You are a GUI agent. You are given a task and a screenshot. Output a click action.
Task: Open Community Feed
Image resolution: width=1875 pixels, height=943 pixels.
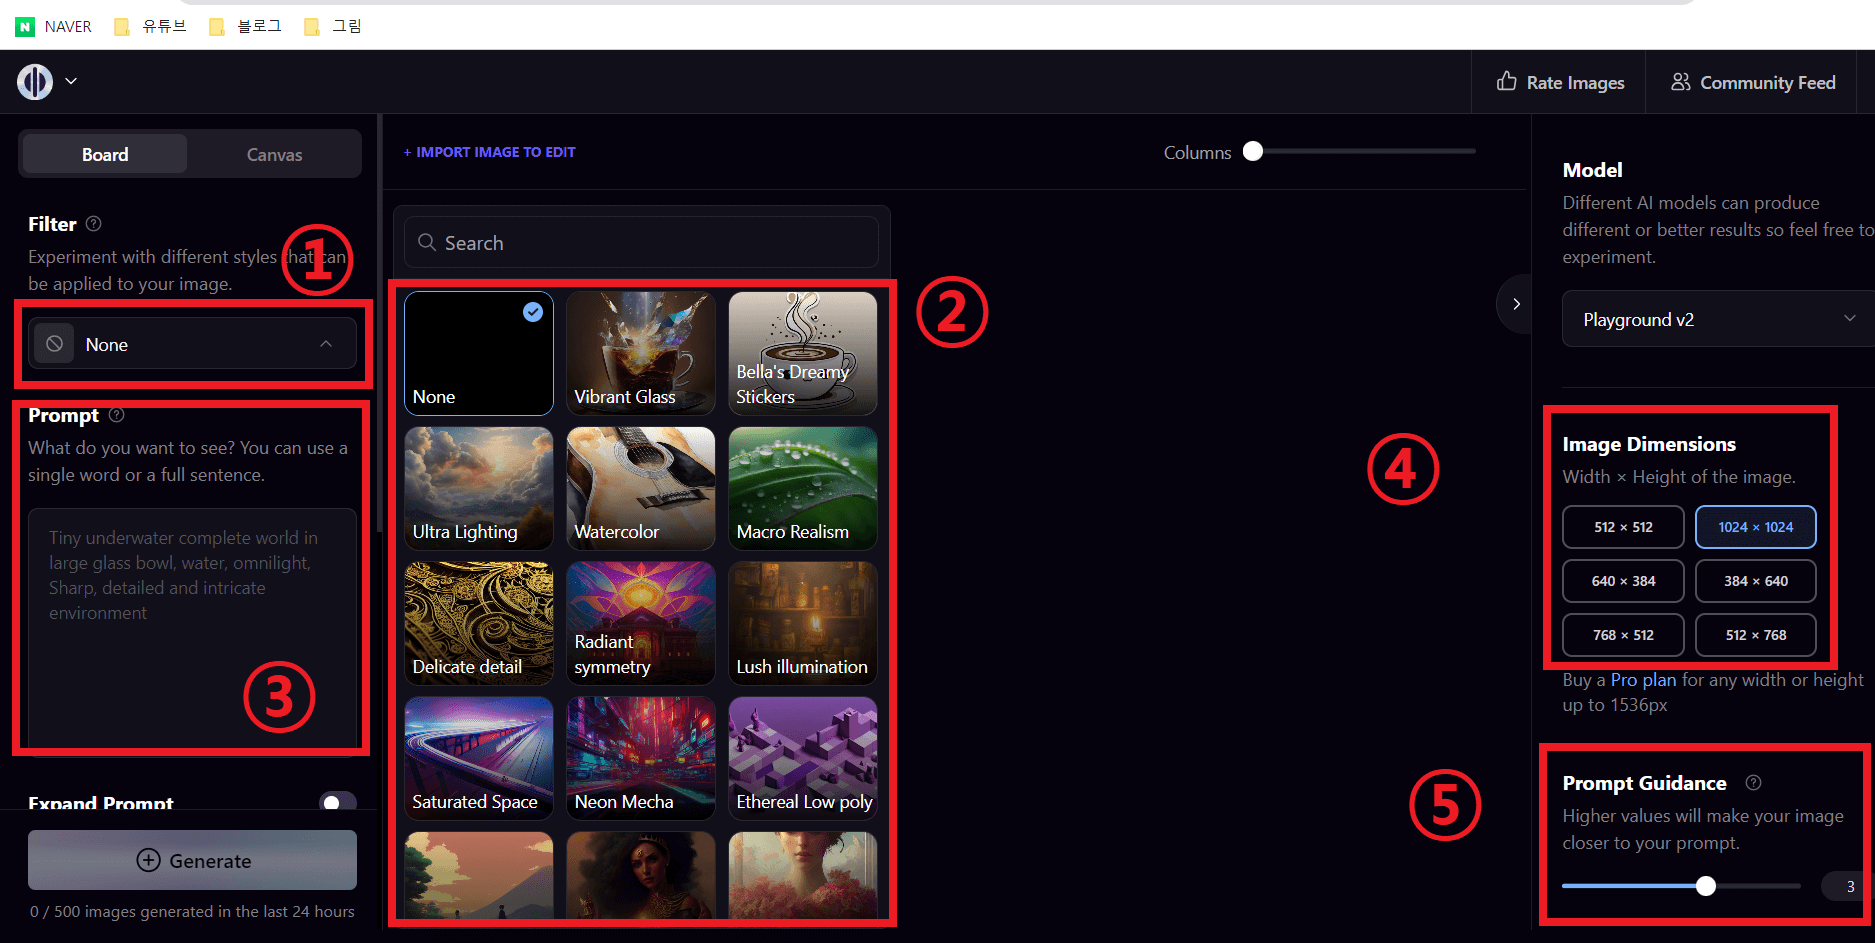coord(1753,82)
